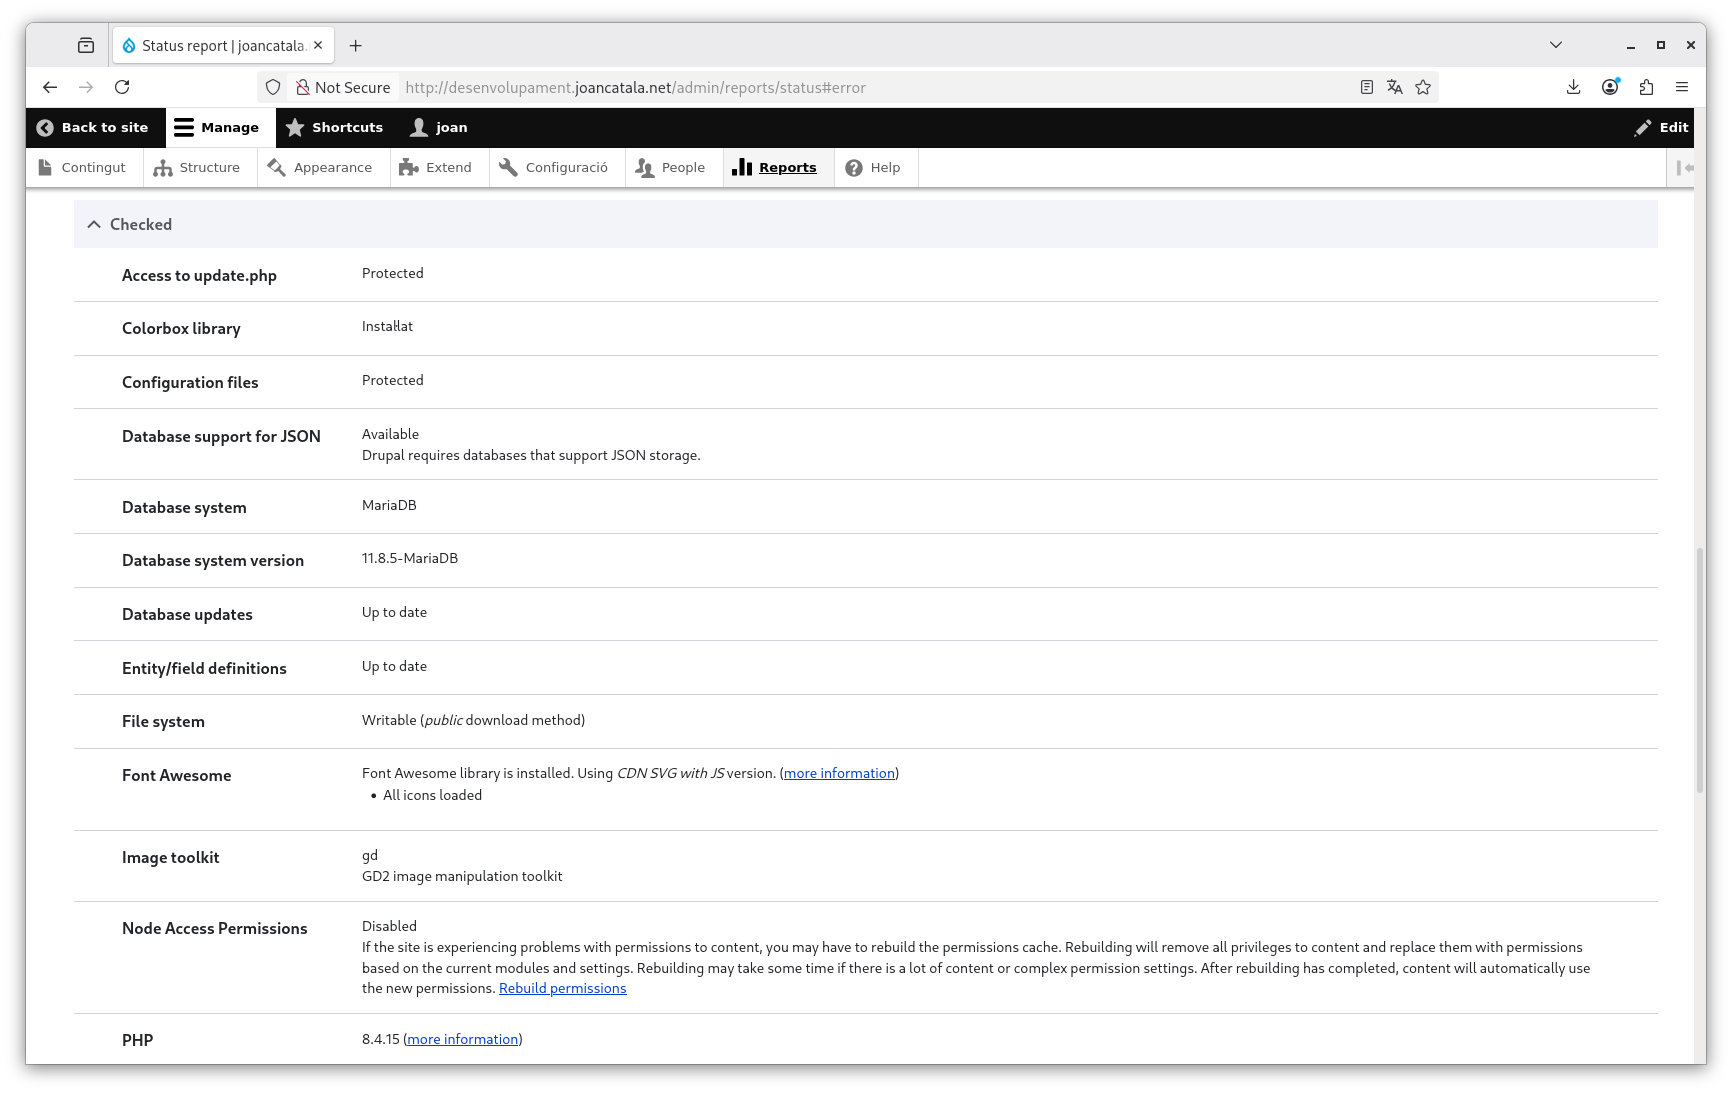The width and height of the screenshot is (1732, 1093).
Task: Click the address bar URL field
Action: click(x=700, y=87)
